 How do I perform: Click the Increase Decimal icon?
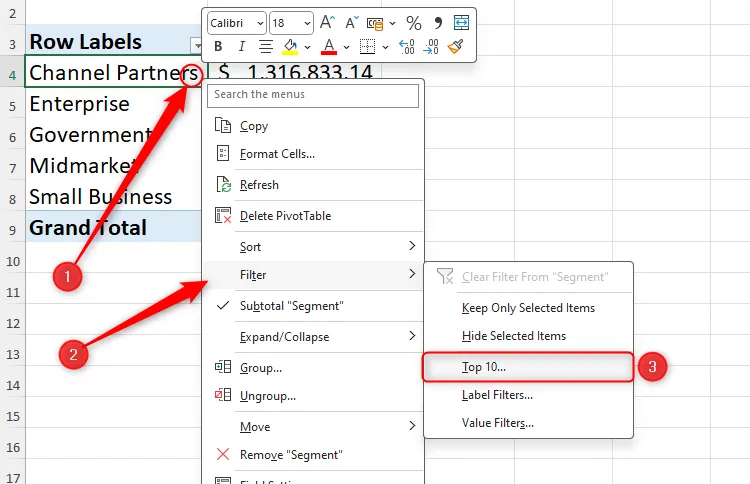pyautogui.click(x=407, y=46)
